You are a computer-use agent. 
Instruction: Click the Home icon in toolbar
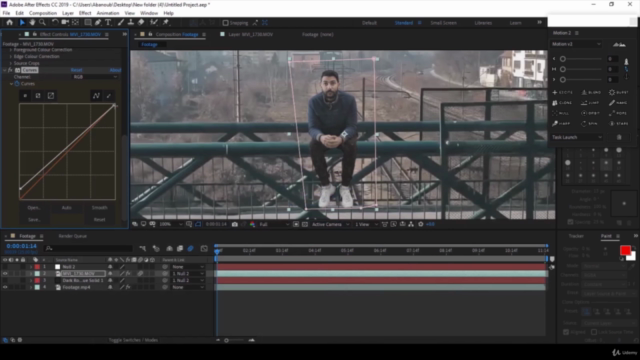click(x=9, y=22)
